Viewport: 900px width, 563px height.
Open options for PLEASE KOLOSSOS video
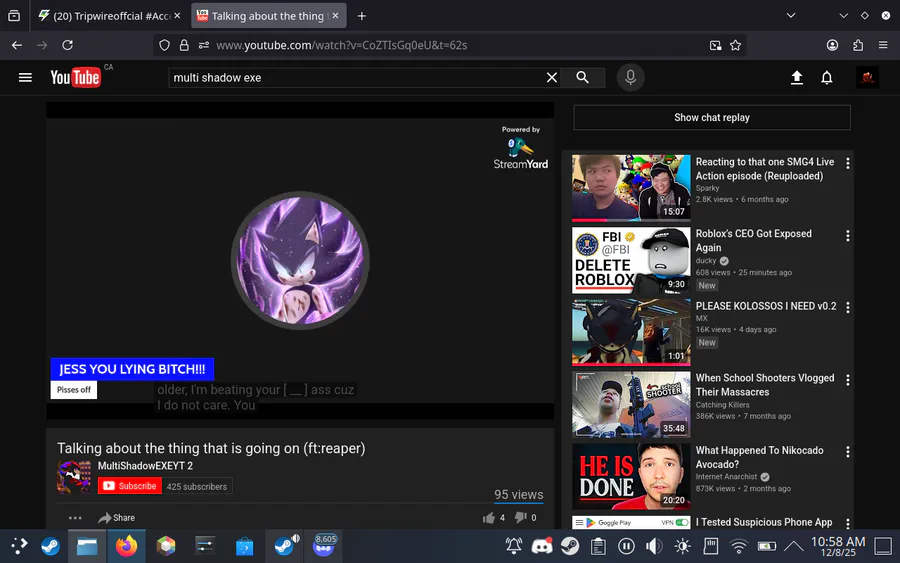[848, 307]
